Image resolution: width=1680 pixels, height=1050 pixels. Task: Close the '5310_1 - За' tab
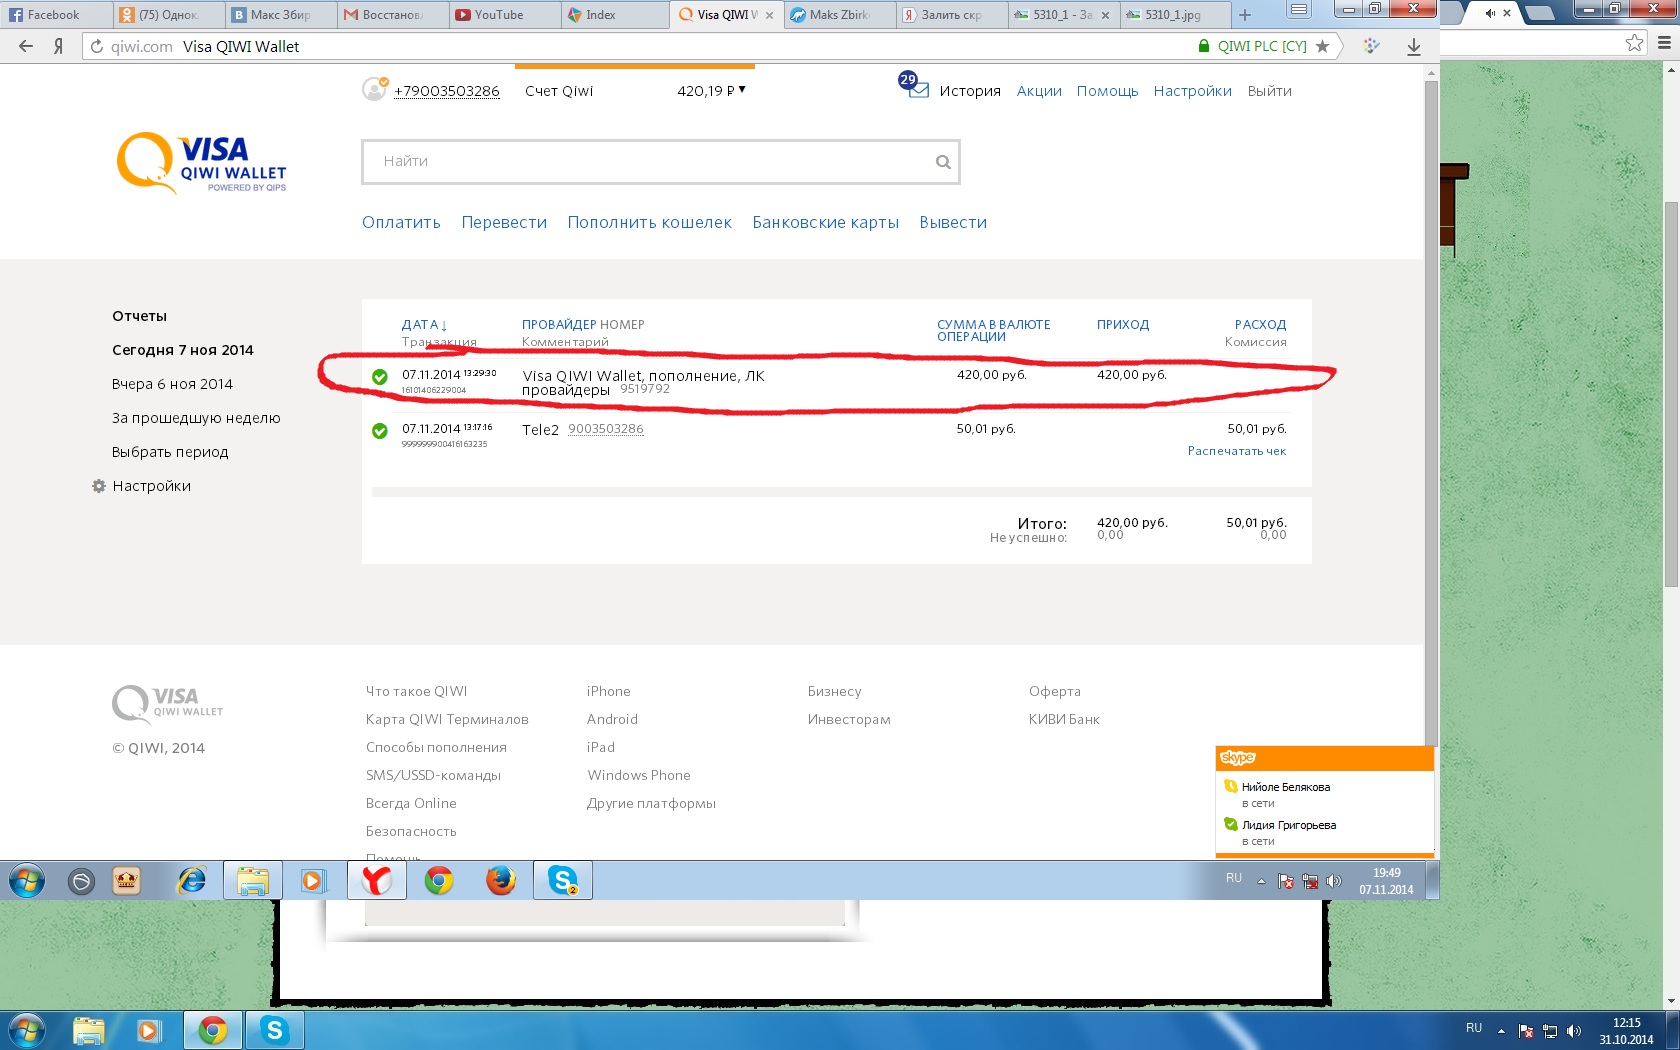1105,15
